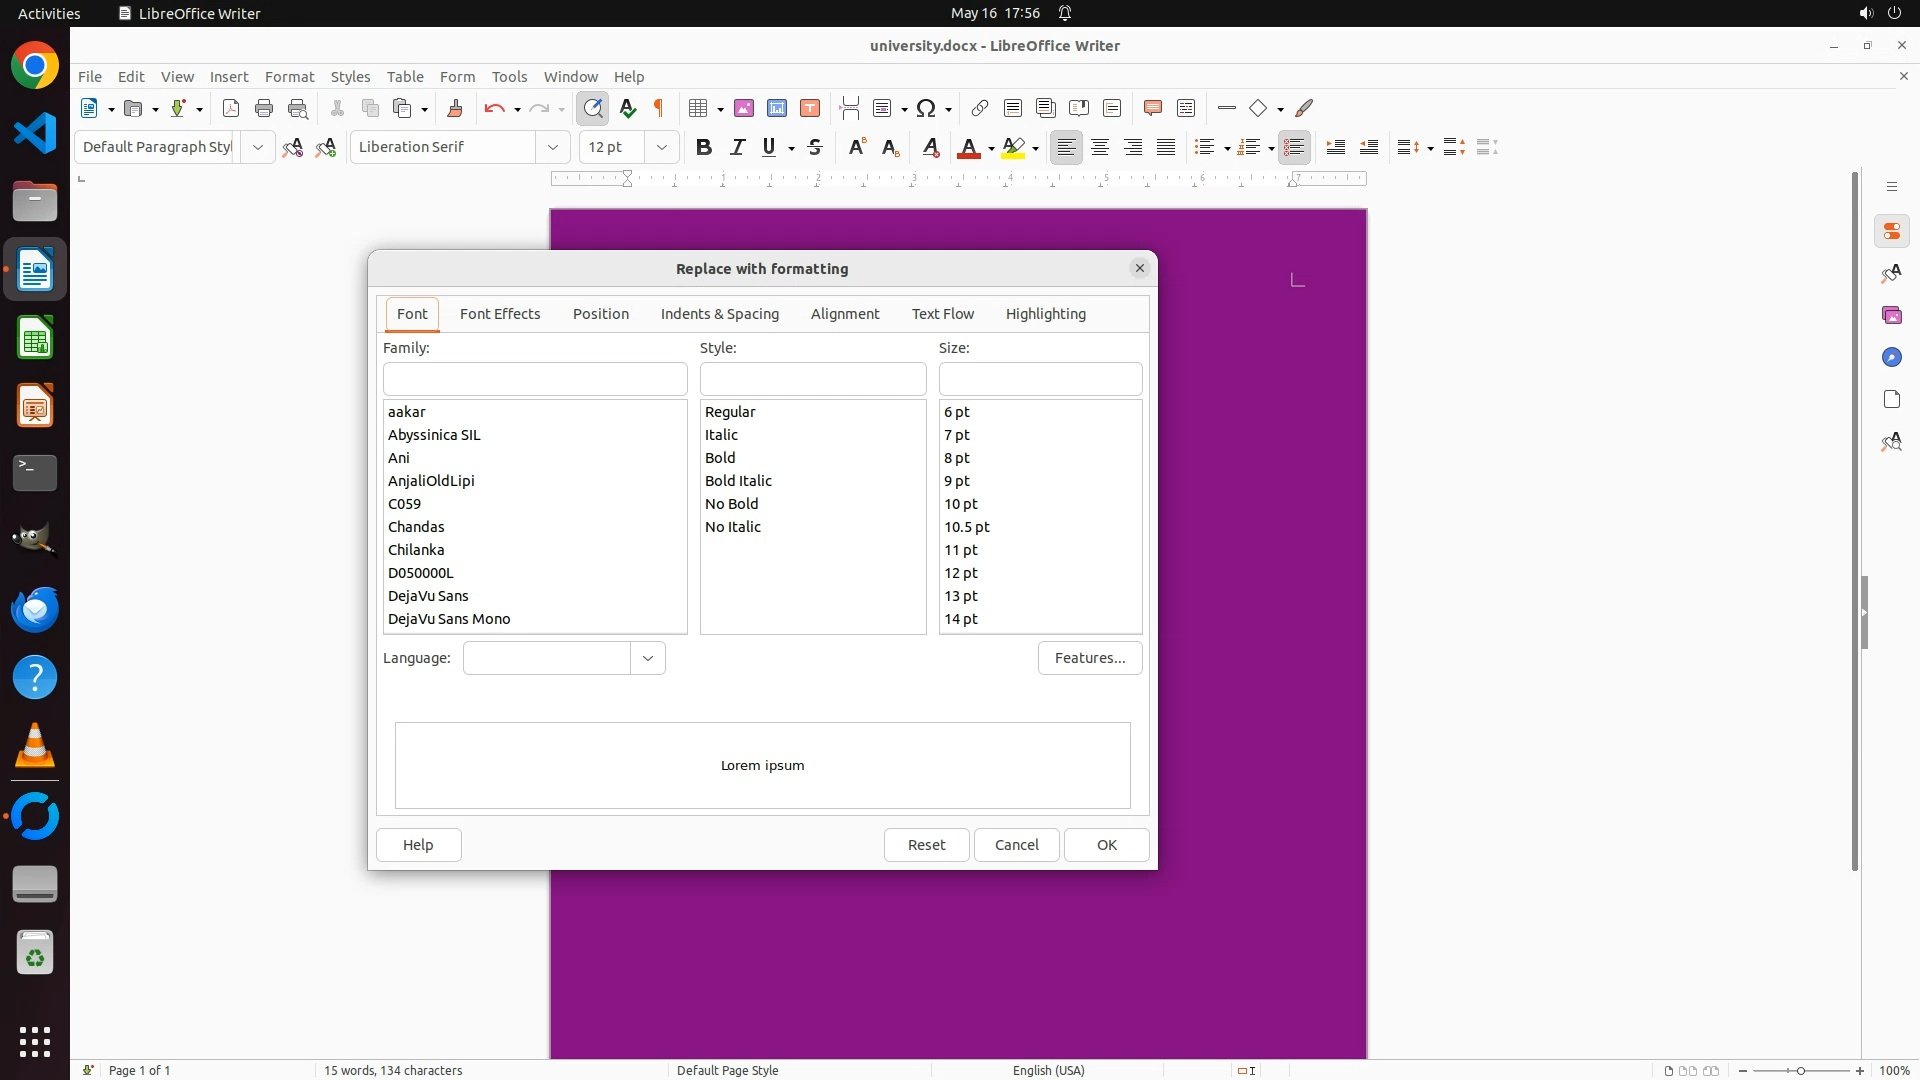The image size is (1920, 1080).
Task: Click the zoom slider in status bar
Action: click(x=1800, y=1070)
